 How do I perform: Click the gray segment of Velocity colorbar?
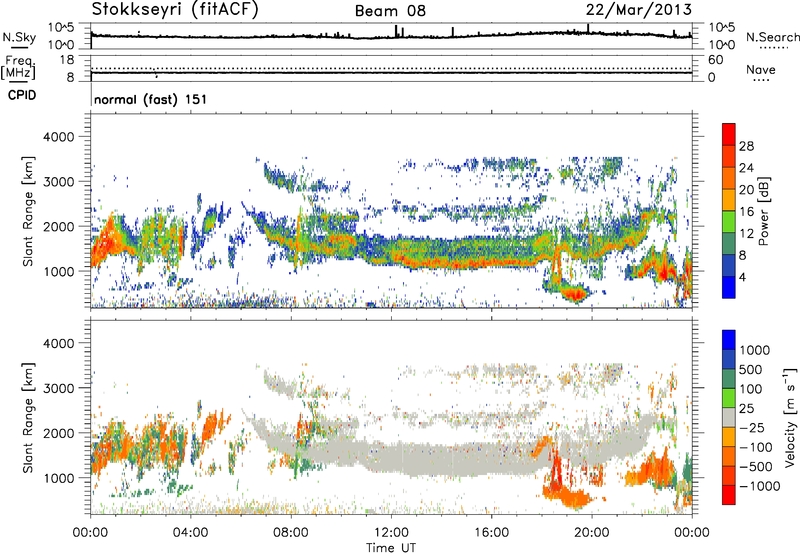pyautogui.click(x=729, y=418)
